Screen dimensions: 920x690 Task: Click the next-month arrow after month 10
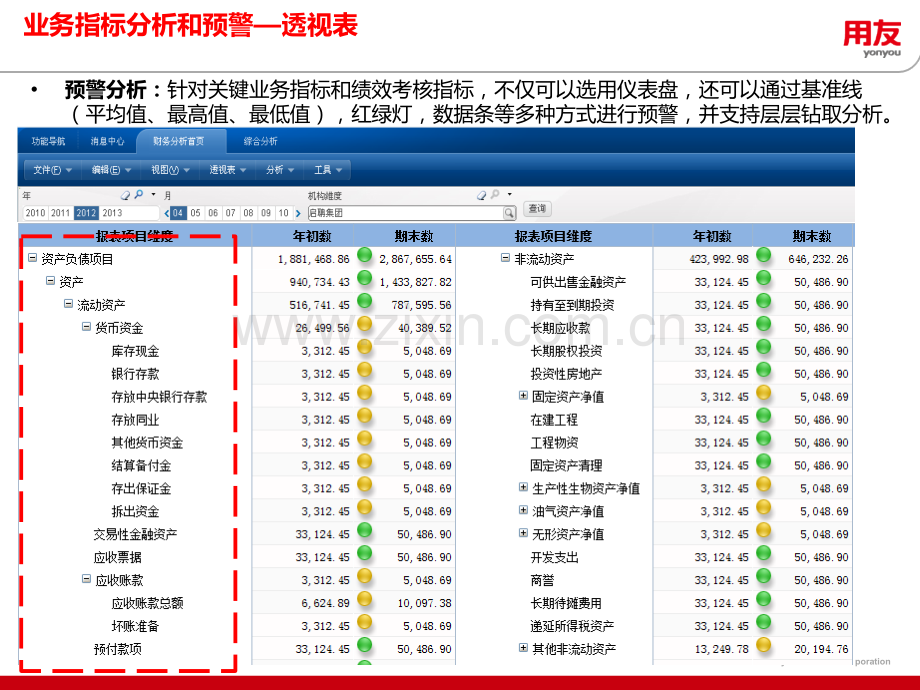click(297, 213)
